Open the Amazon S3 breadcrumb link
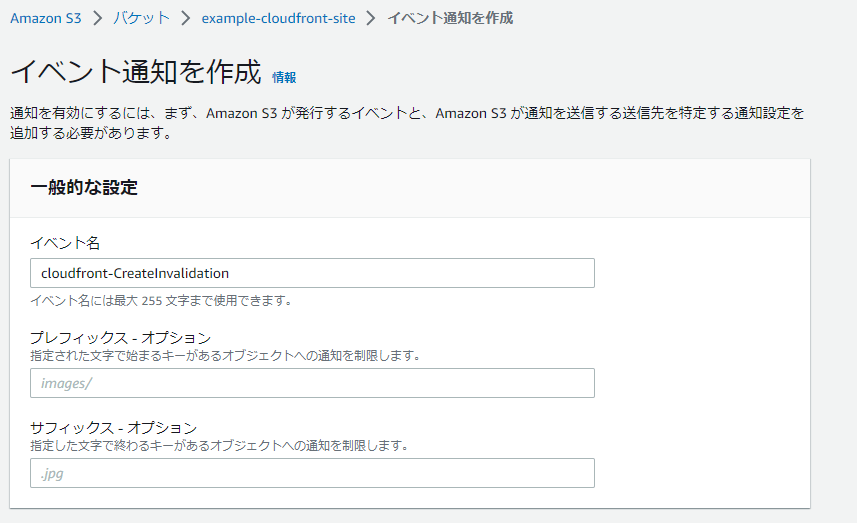 (45, 18)
